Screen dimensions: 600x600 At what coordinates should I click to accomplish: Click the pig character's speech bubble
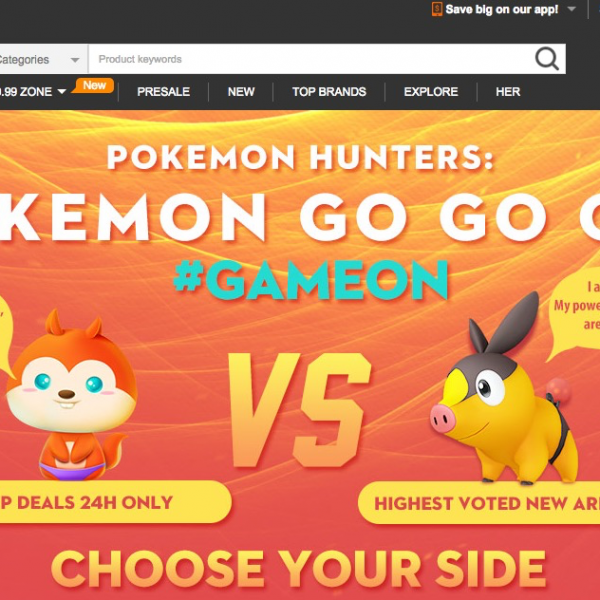[x=574, y=314]
